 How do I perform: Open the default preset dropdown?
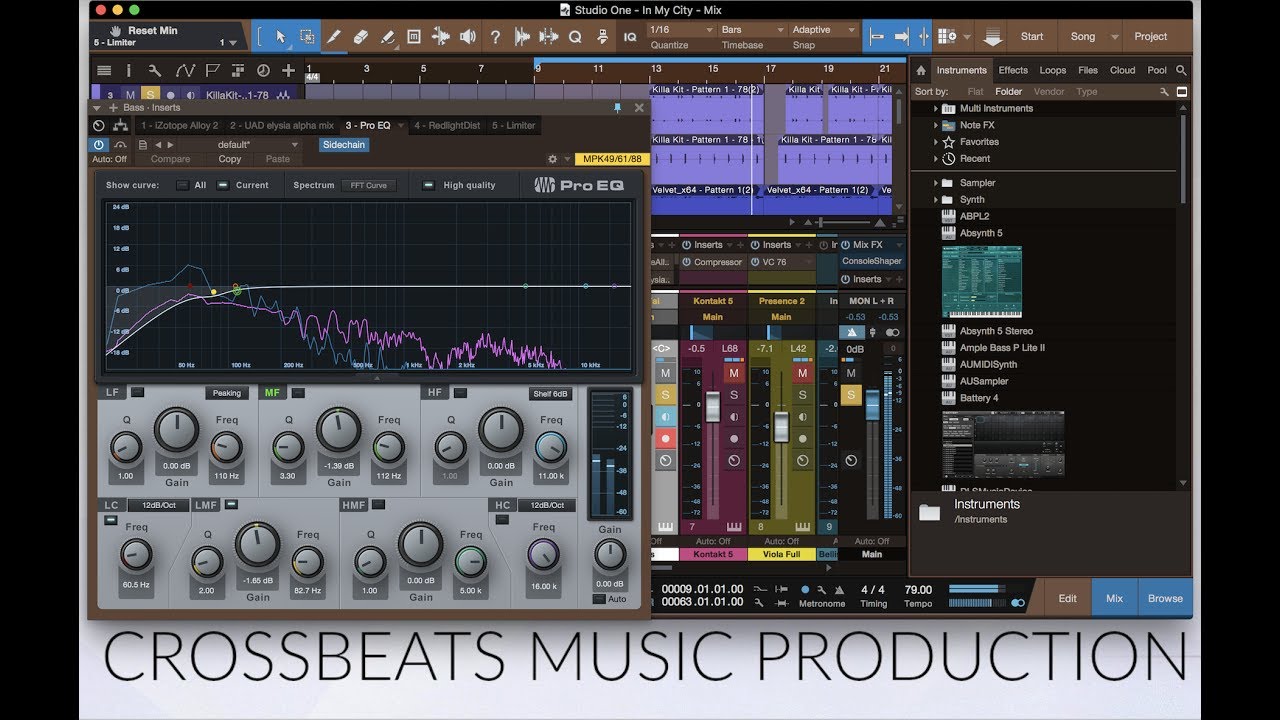coord(241,145)
